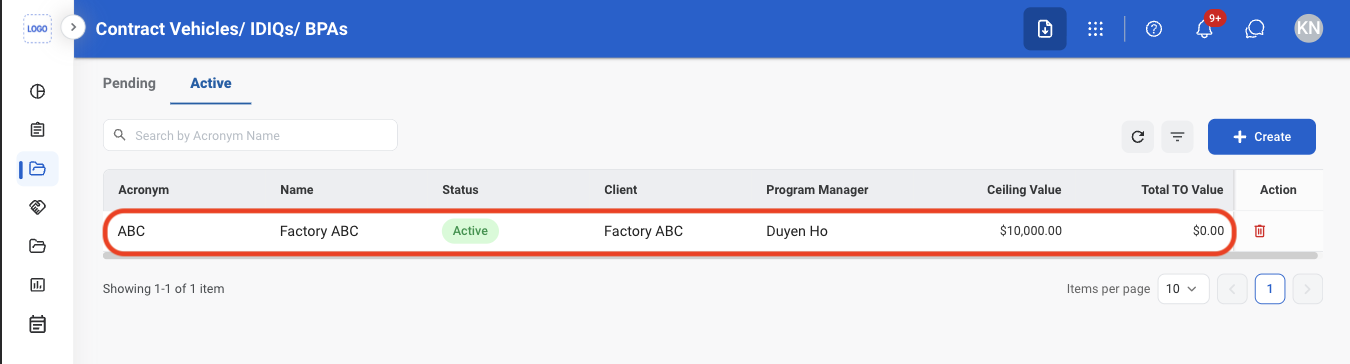
Task: Open the active open-folder sidebar icon
Action: 38,169
